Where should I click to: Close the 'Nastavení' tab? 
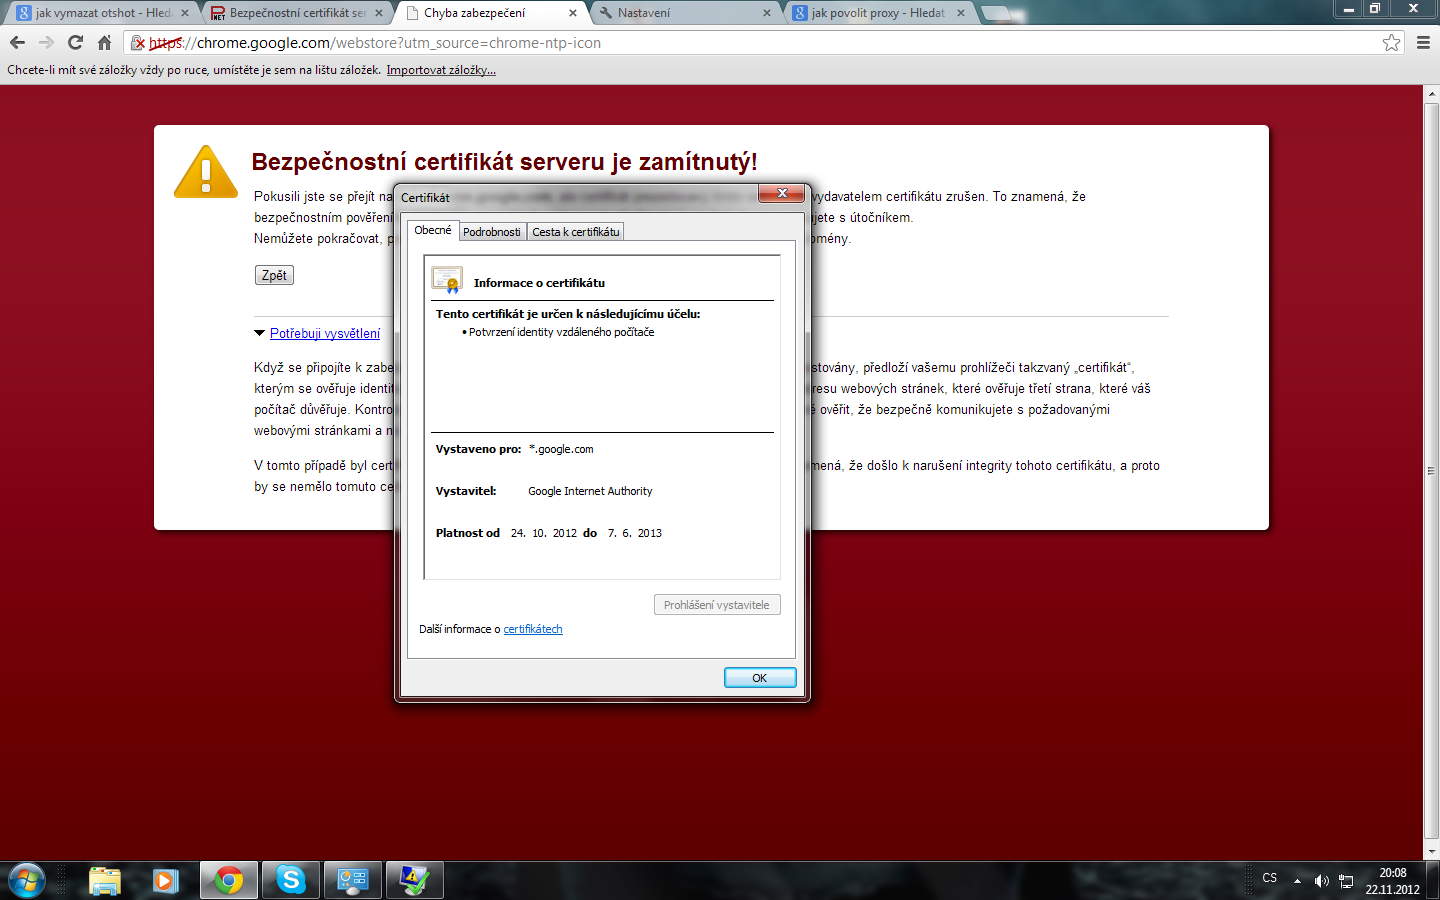[x=767, y=13]
